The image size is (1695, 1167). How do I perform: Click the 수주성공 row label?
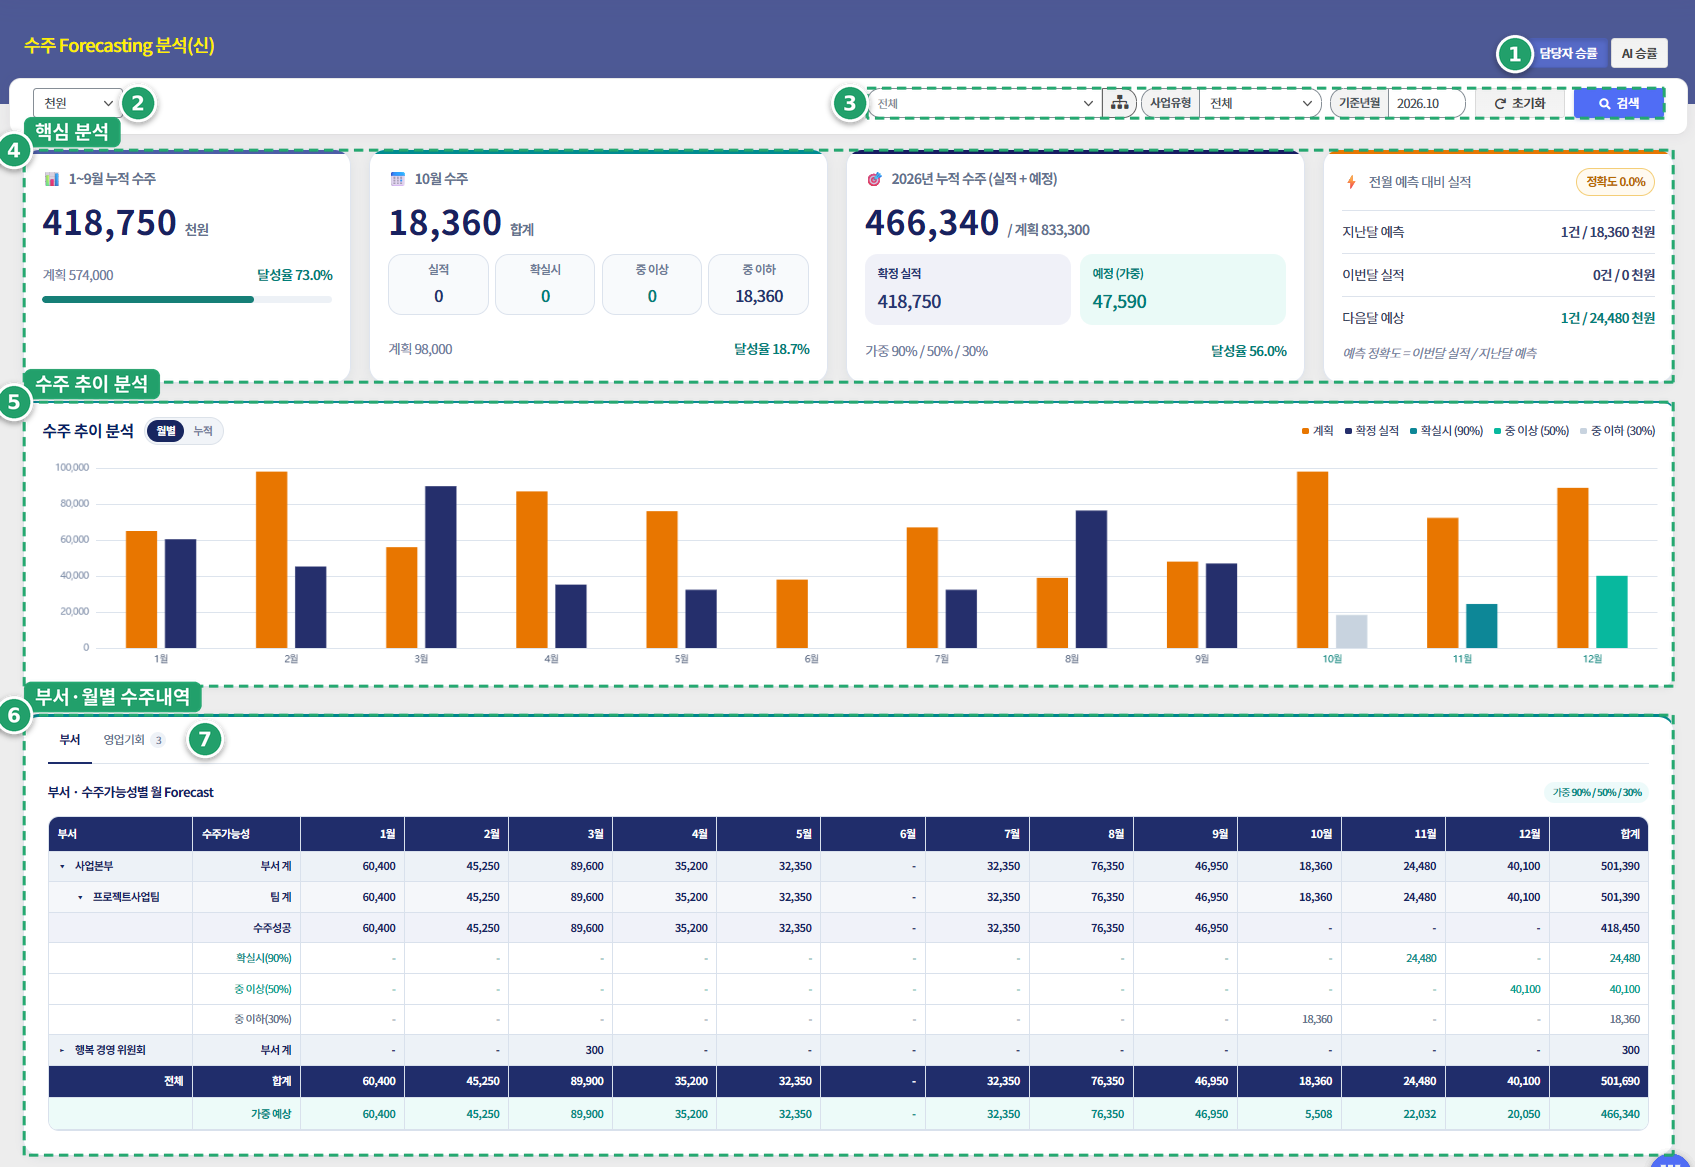tap(272, 928)
